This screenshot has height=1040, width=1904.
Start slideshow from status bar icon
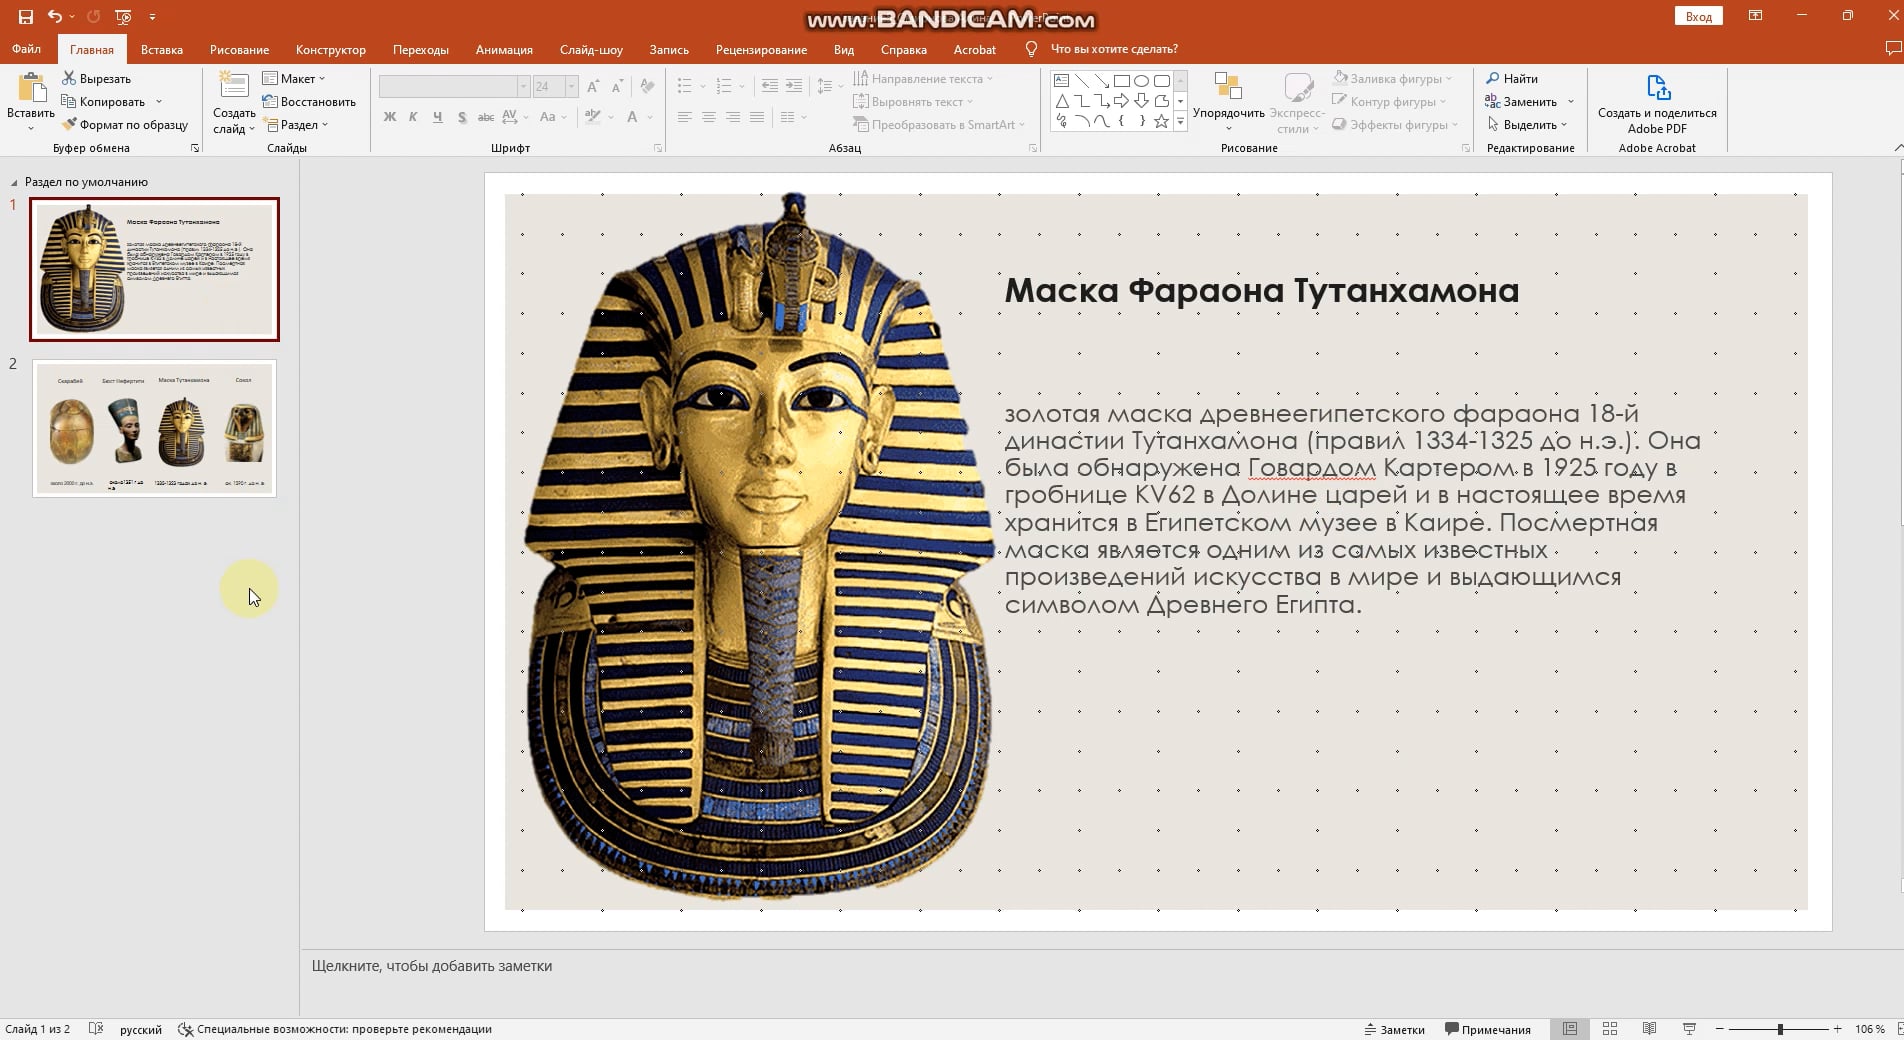(x=1689, y=1029)
